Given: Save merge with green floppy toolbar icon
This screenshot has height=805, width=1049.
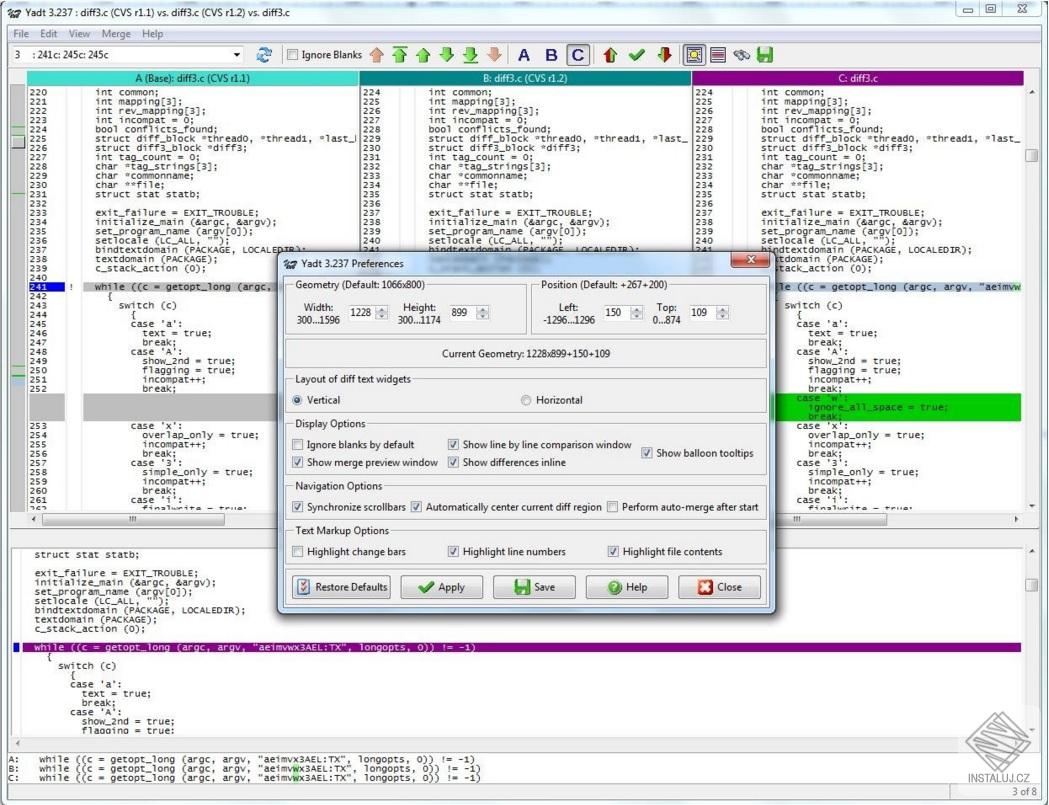Looking at the screenshot, I should pyautogui.click(x=765, y=55).
